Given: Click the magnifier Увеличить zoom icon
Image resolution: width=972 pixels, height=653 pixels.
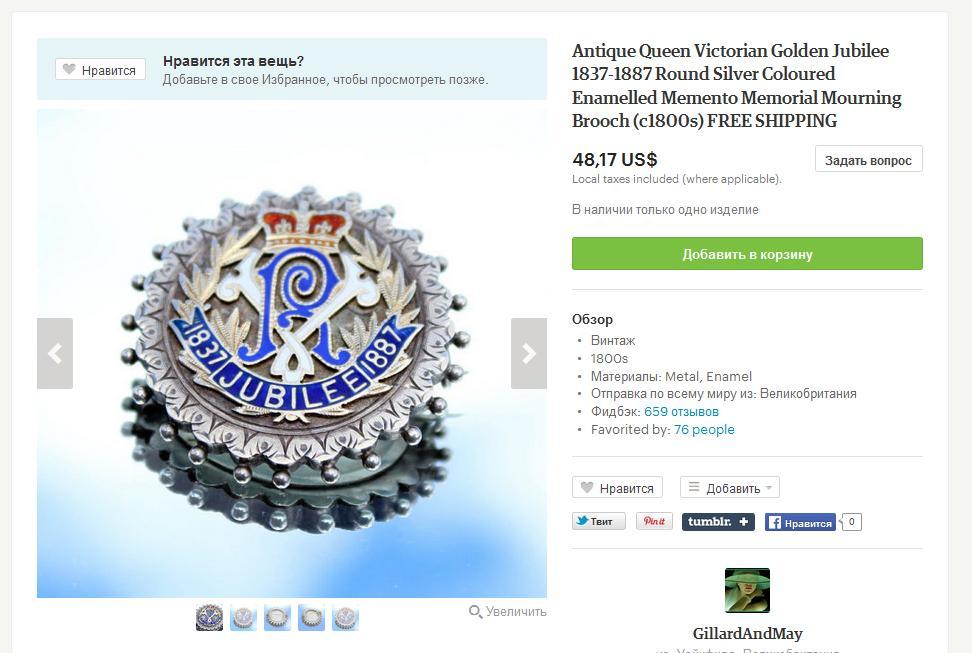Looking at the screenshot, I should (x=475, y=611).
